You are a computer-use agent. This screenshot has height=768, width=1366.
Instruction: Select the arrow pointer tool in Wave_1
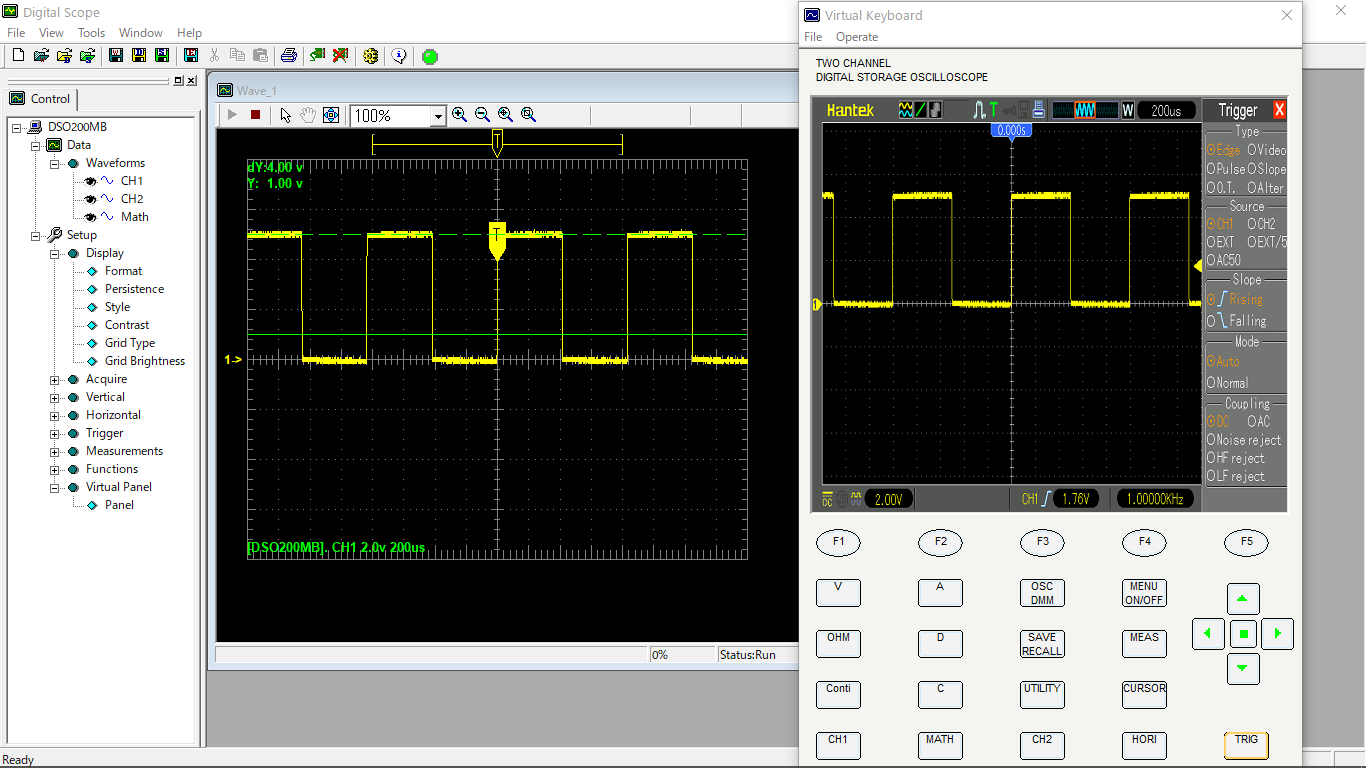[x=286, y=115]
